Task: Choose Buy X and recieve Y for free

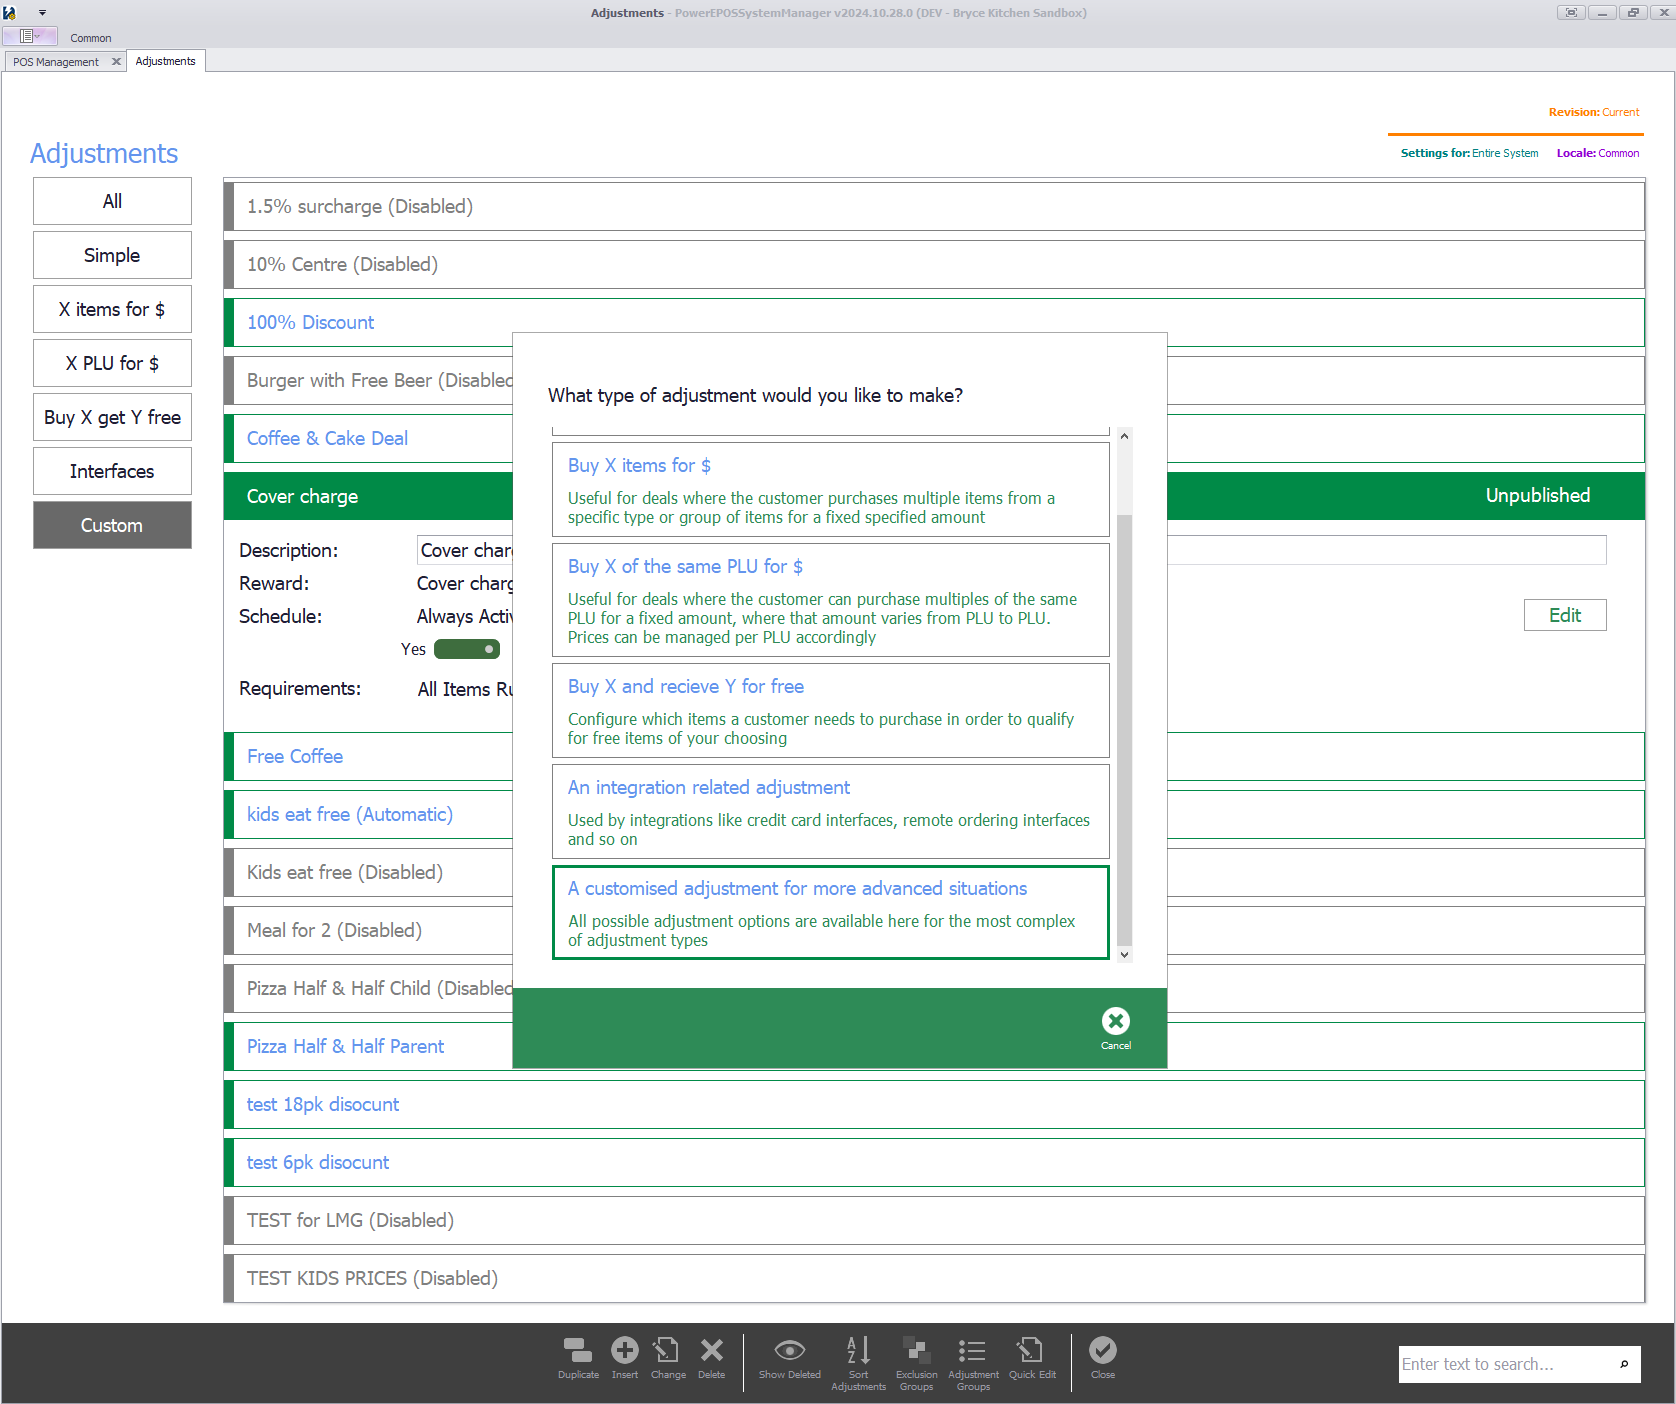Action: [x=831, y=711]
